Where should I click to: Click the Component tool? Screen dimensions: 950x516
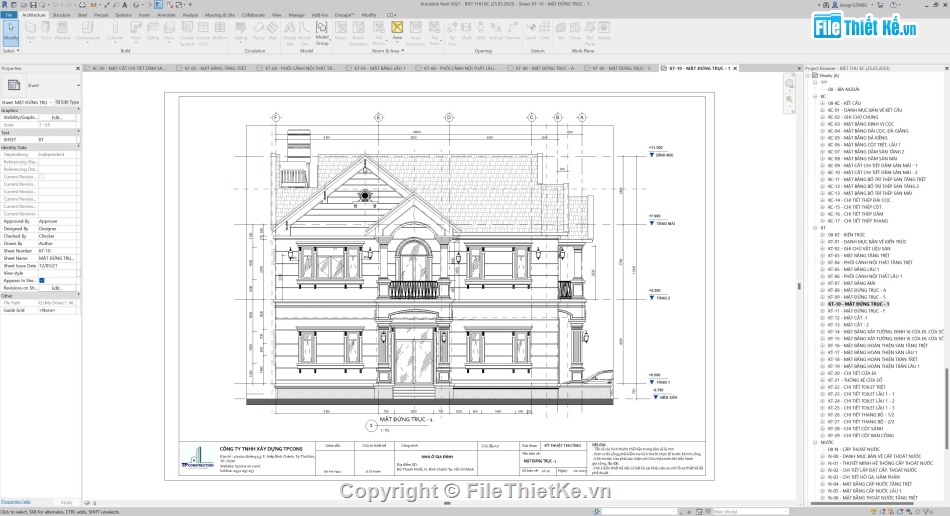(x=87, y=31)
